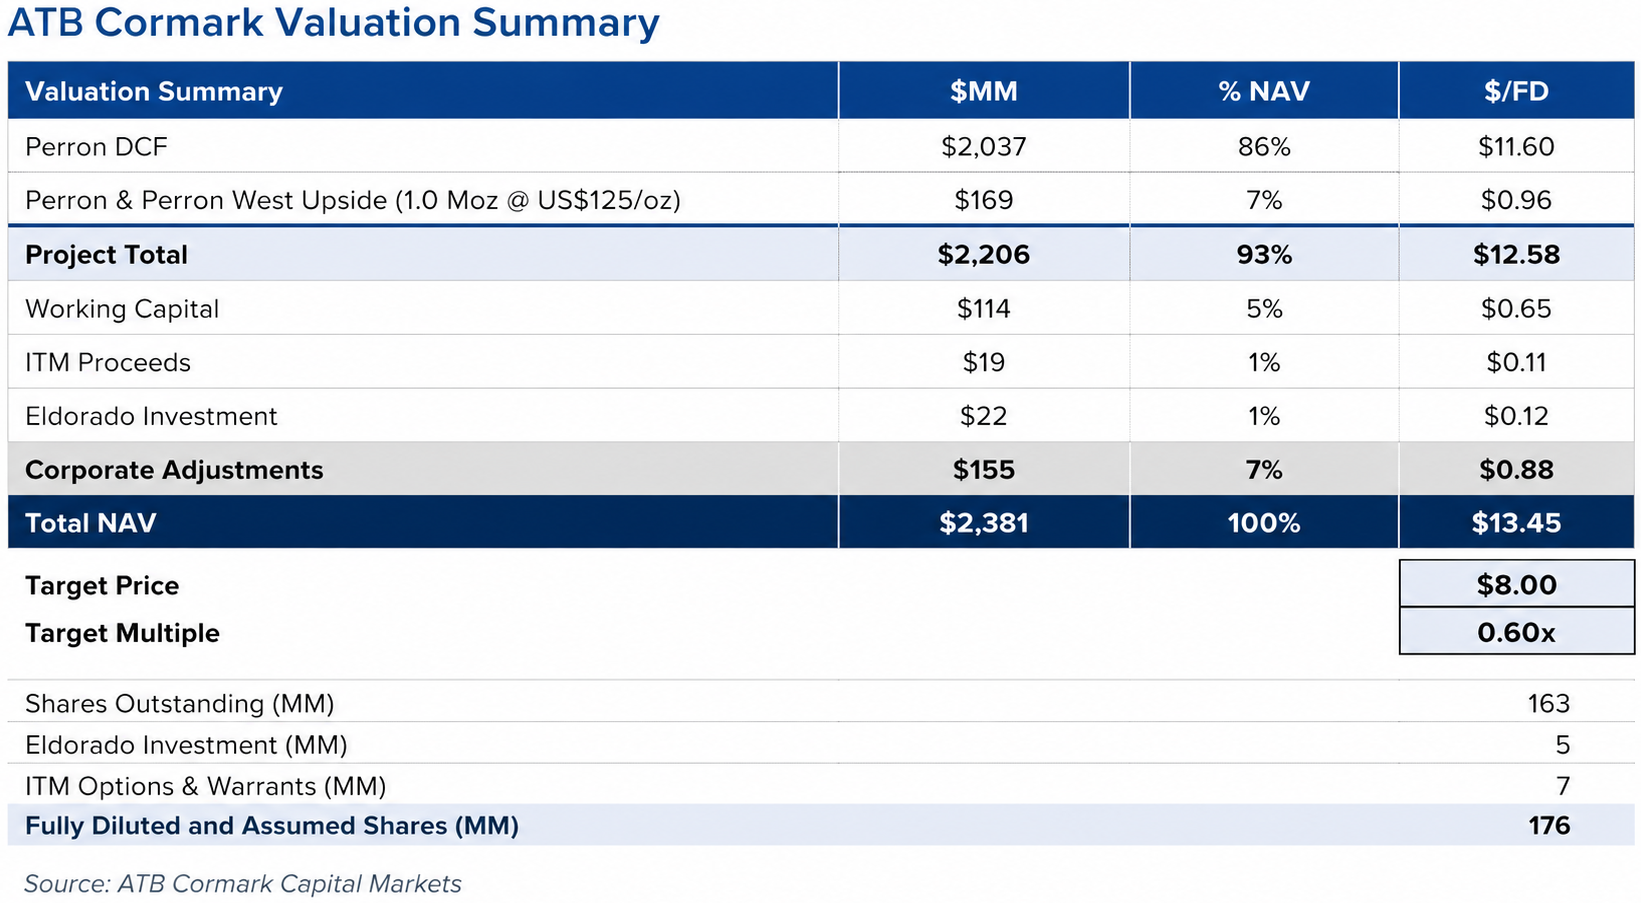This screenshot has width=1641, height=903.
Task: Select the "$19" ITM Proceeds value
Action: pyautogui.click(x=984, y=362)
